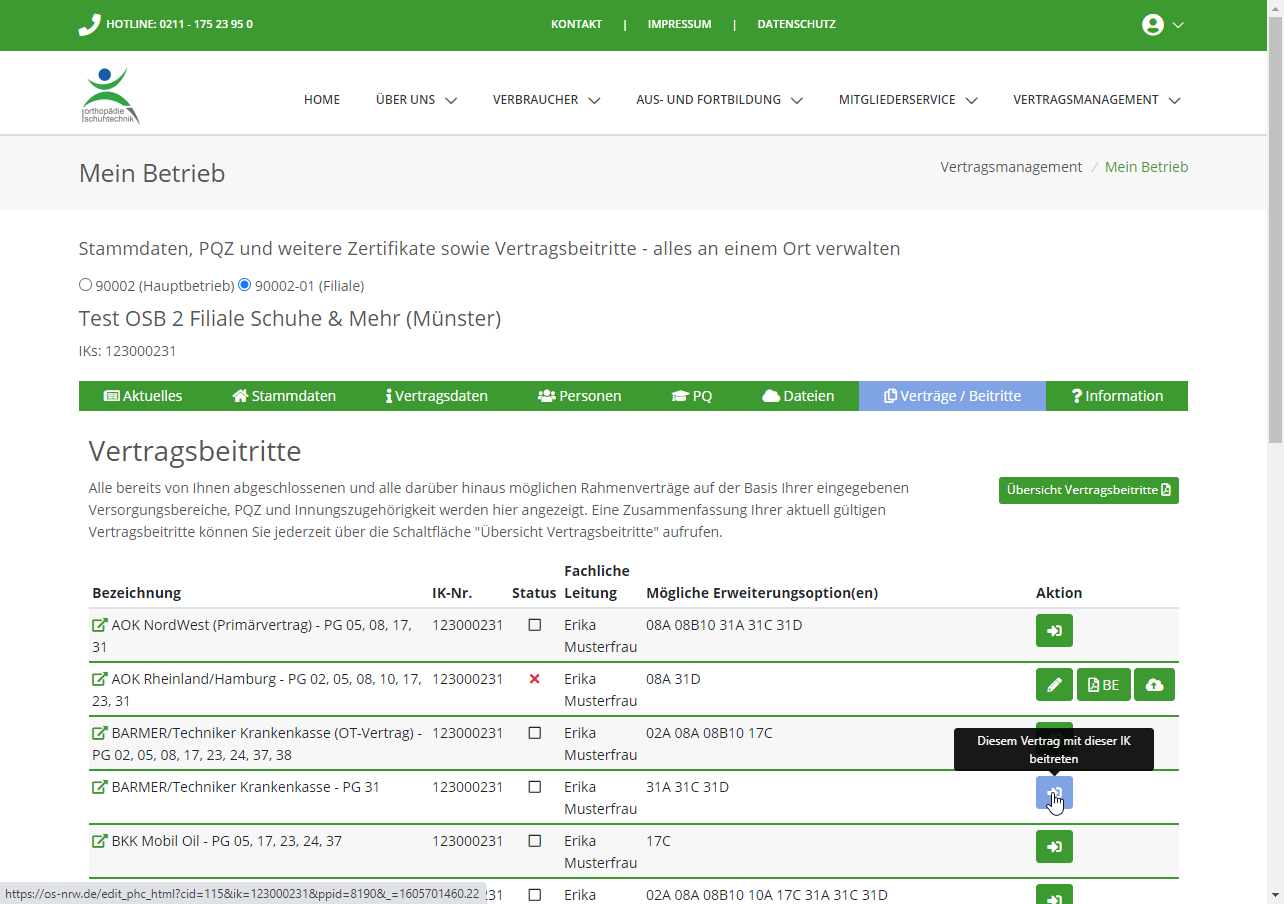The image size is (1284, 904).
Task: Go to HOME in the navigation
Action: pyautogui.click(x=322, y=100)
